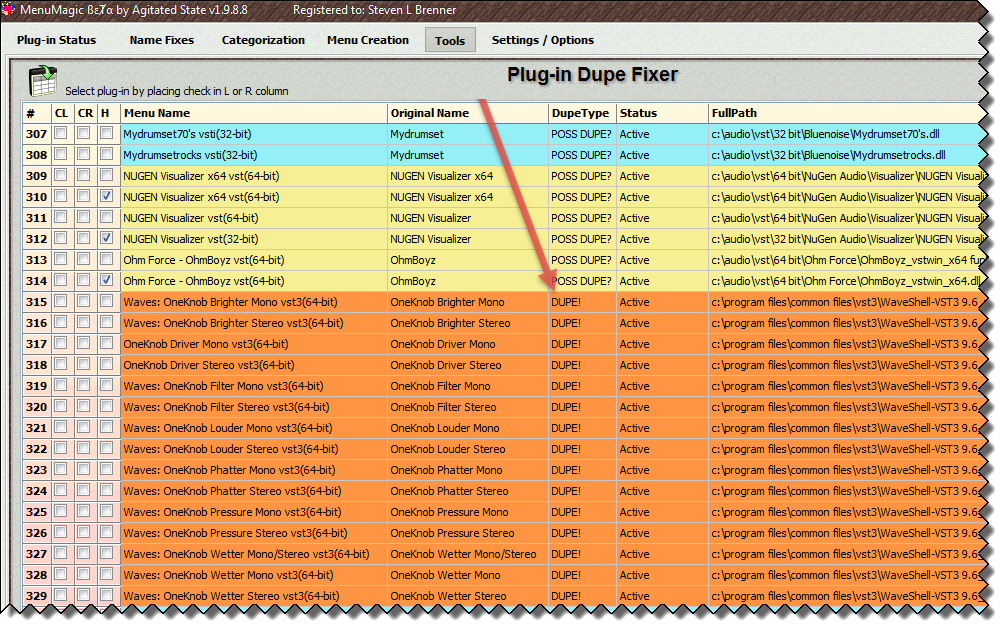Screen dimensions: 1004x630
Task: Check the H box in row 324
Action: pos(107,490)
